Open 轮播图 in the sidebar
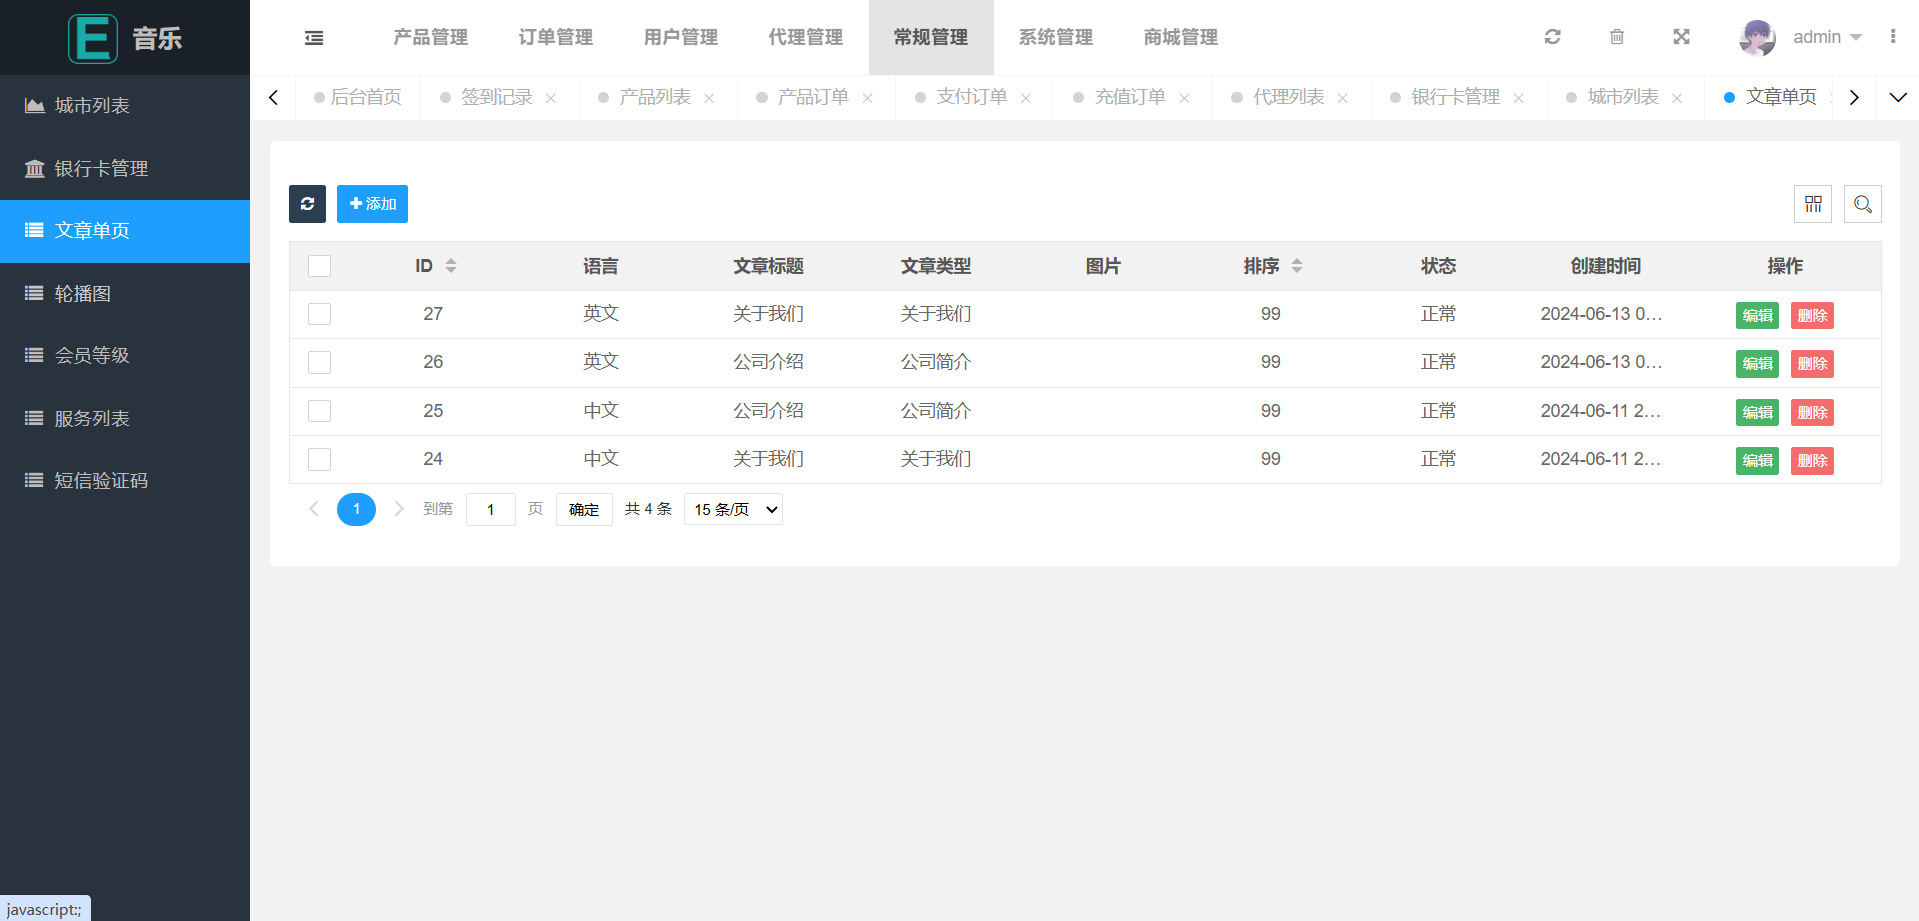 [82, 293]
